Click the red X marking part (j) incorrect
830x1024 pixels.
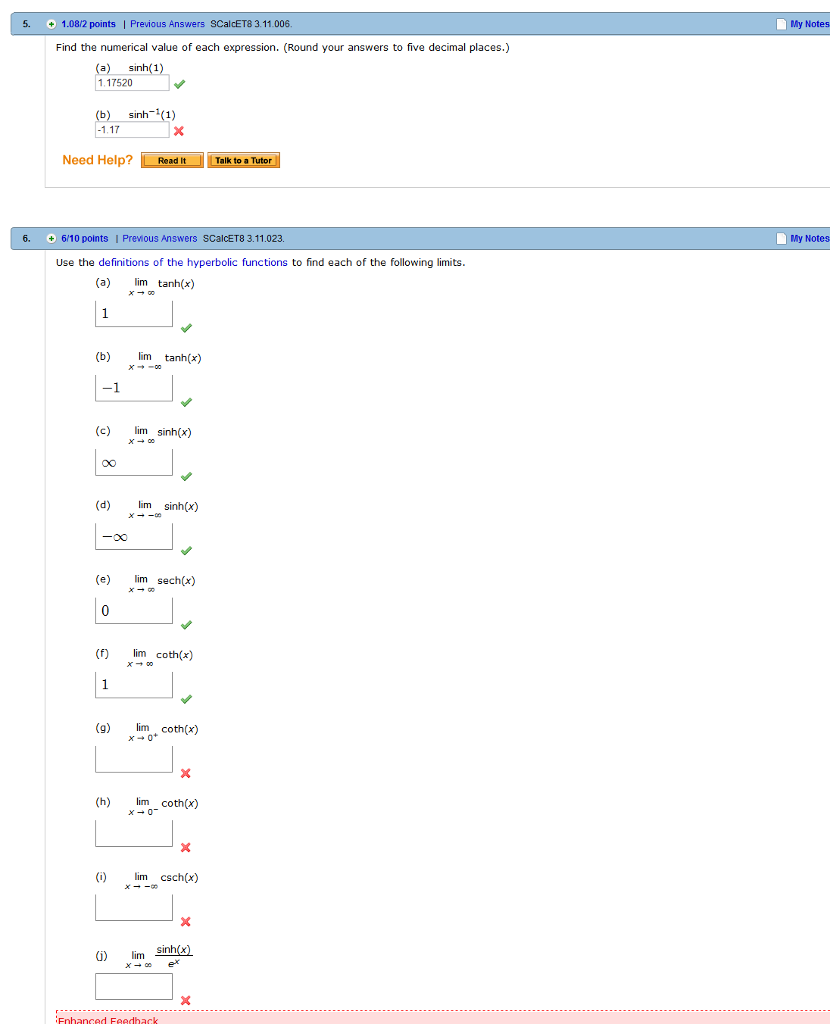[x=185, y=1000]
